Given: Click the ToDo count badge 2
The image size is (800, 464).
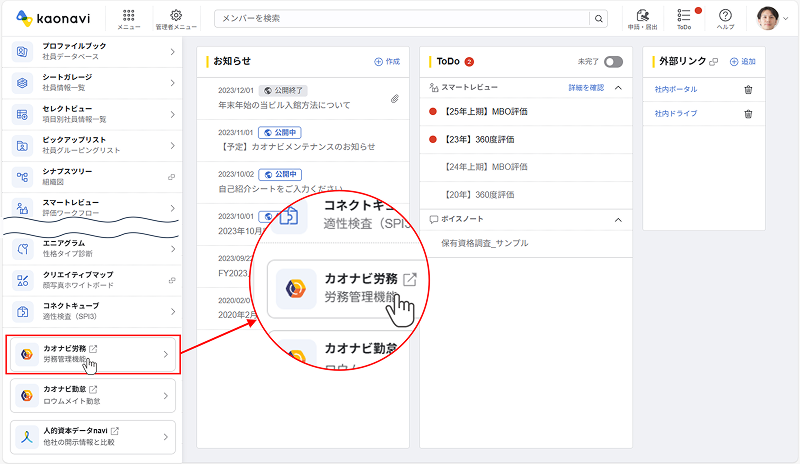Looking at the screenshot, I should pyautogui.click(x=469, y=62).
